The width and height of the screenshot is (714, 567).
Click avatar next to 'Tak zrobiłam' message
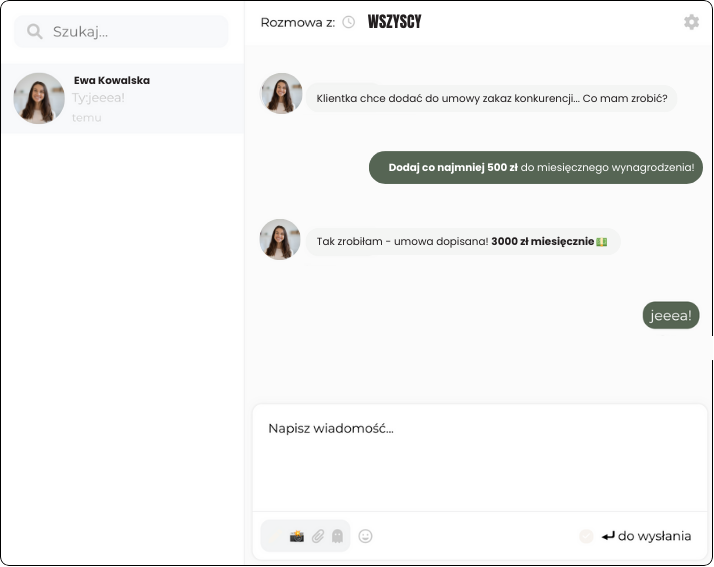tap(280, 240)
